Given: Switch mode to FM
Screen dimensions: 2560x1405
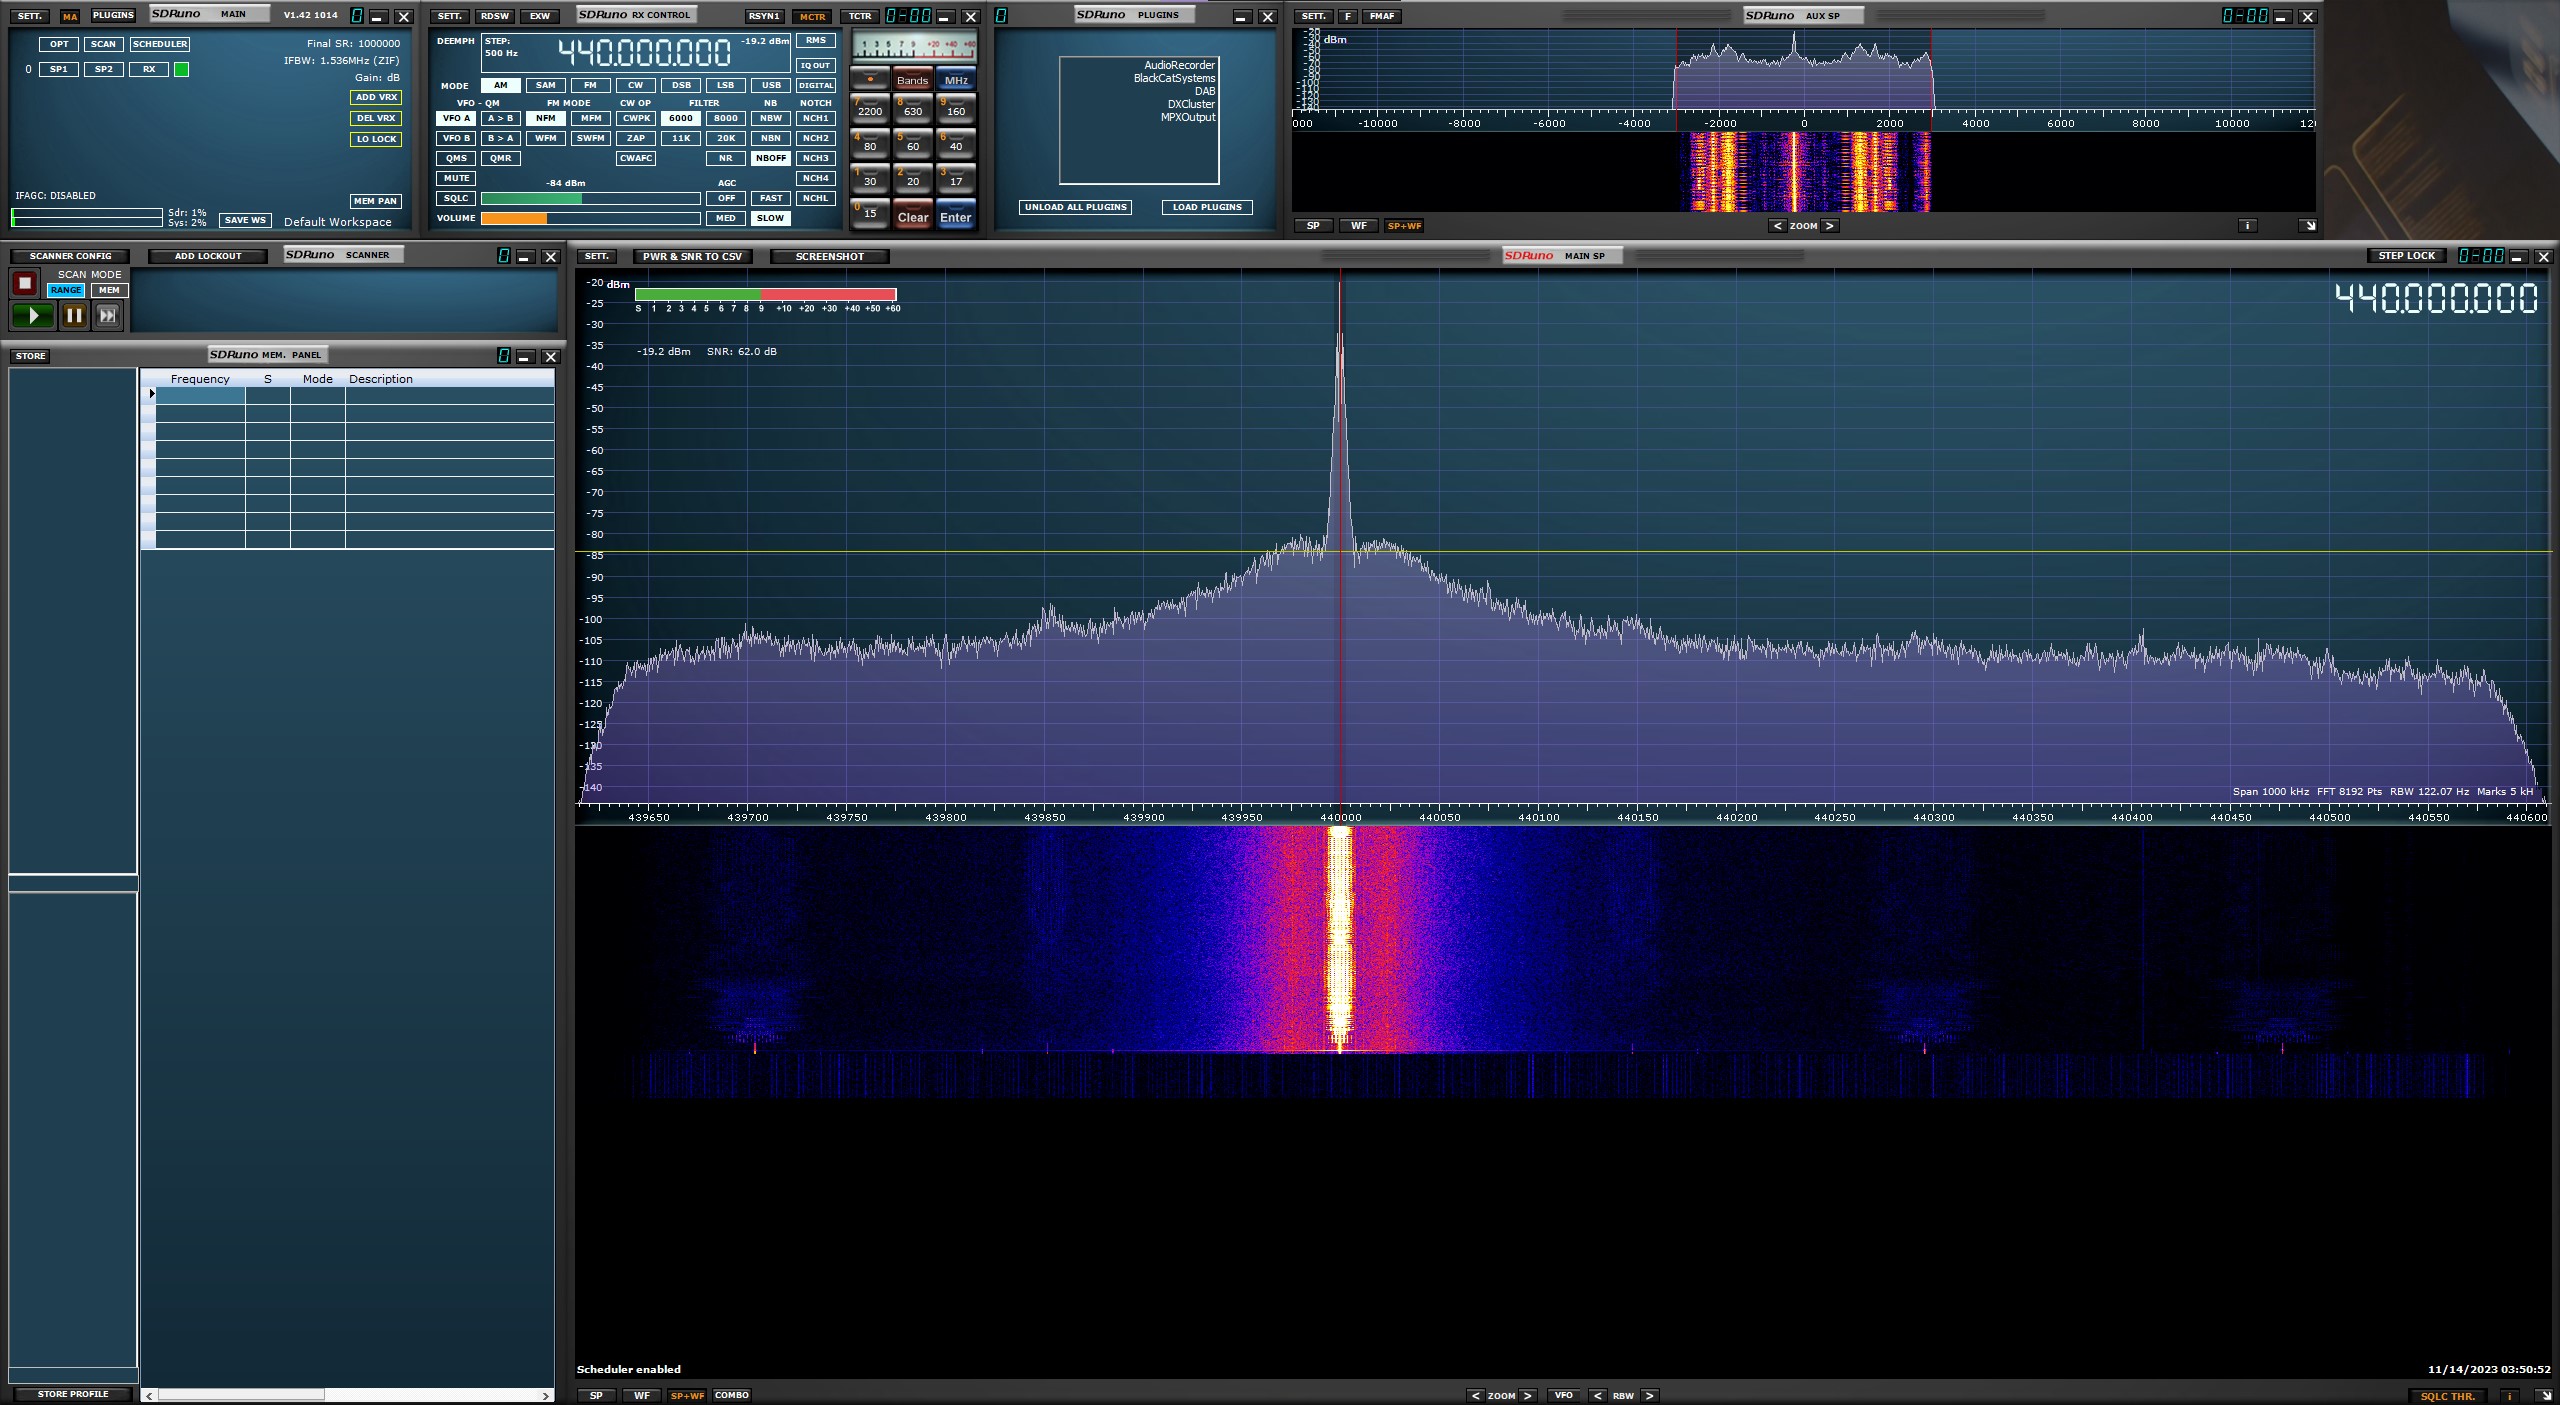Looking at the screenshot, I should tap(590, 85).
